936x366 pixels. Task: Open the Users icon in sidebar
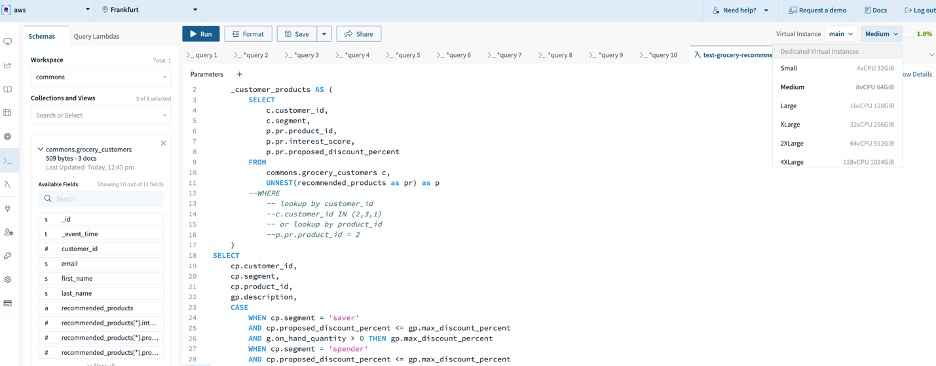pos(8,232)
